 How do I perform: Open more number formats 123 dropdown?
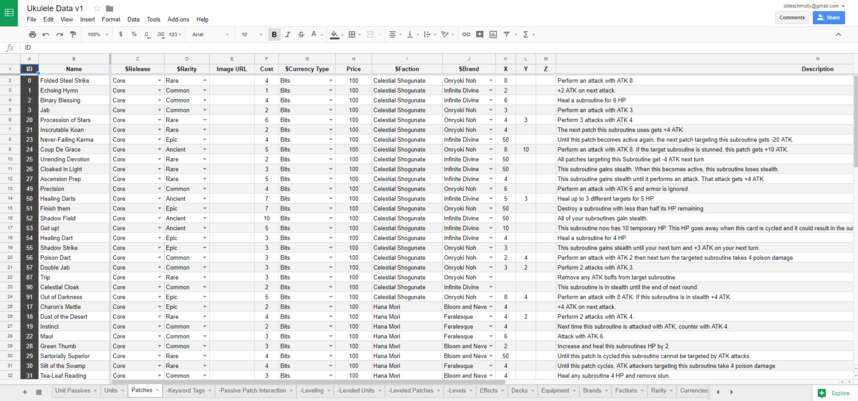click(x=176, y=34)
